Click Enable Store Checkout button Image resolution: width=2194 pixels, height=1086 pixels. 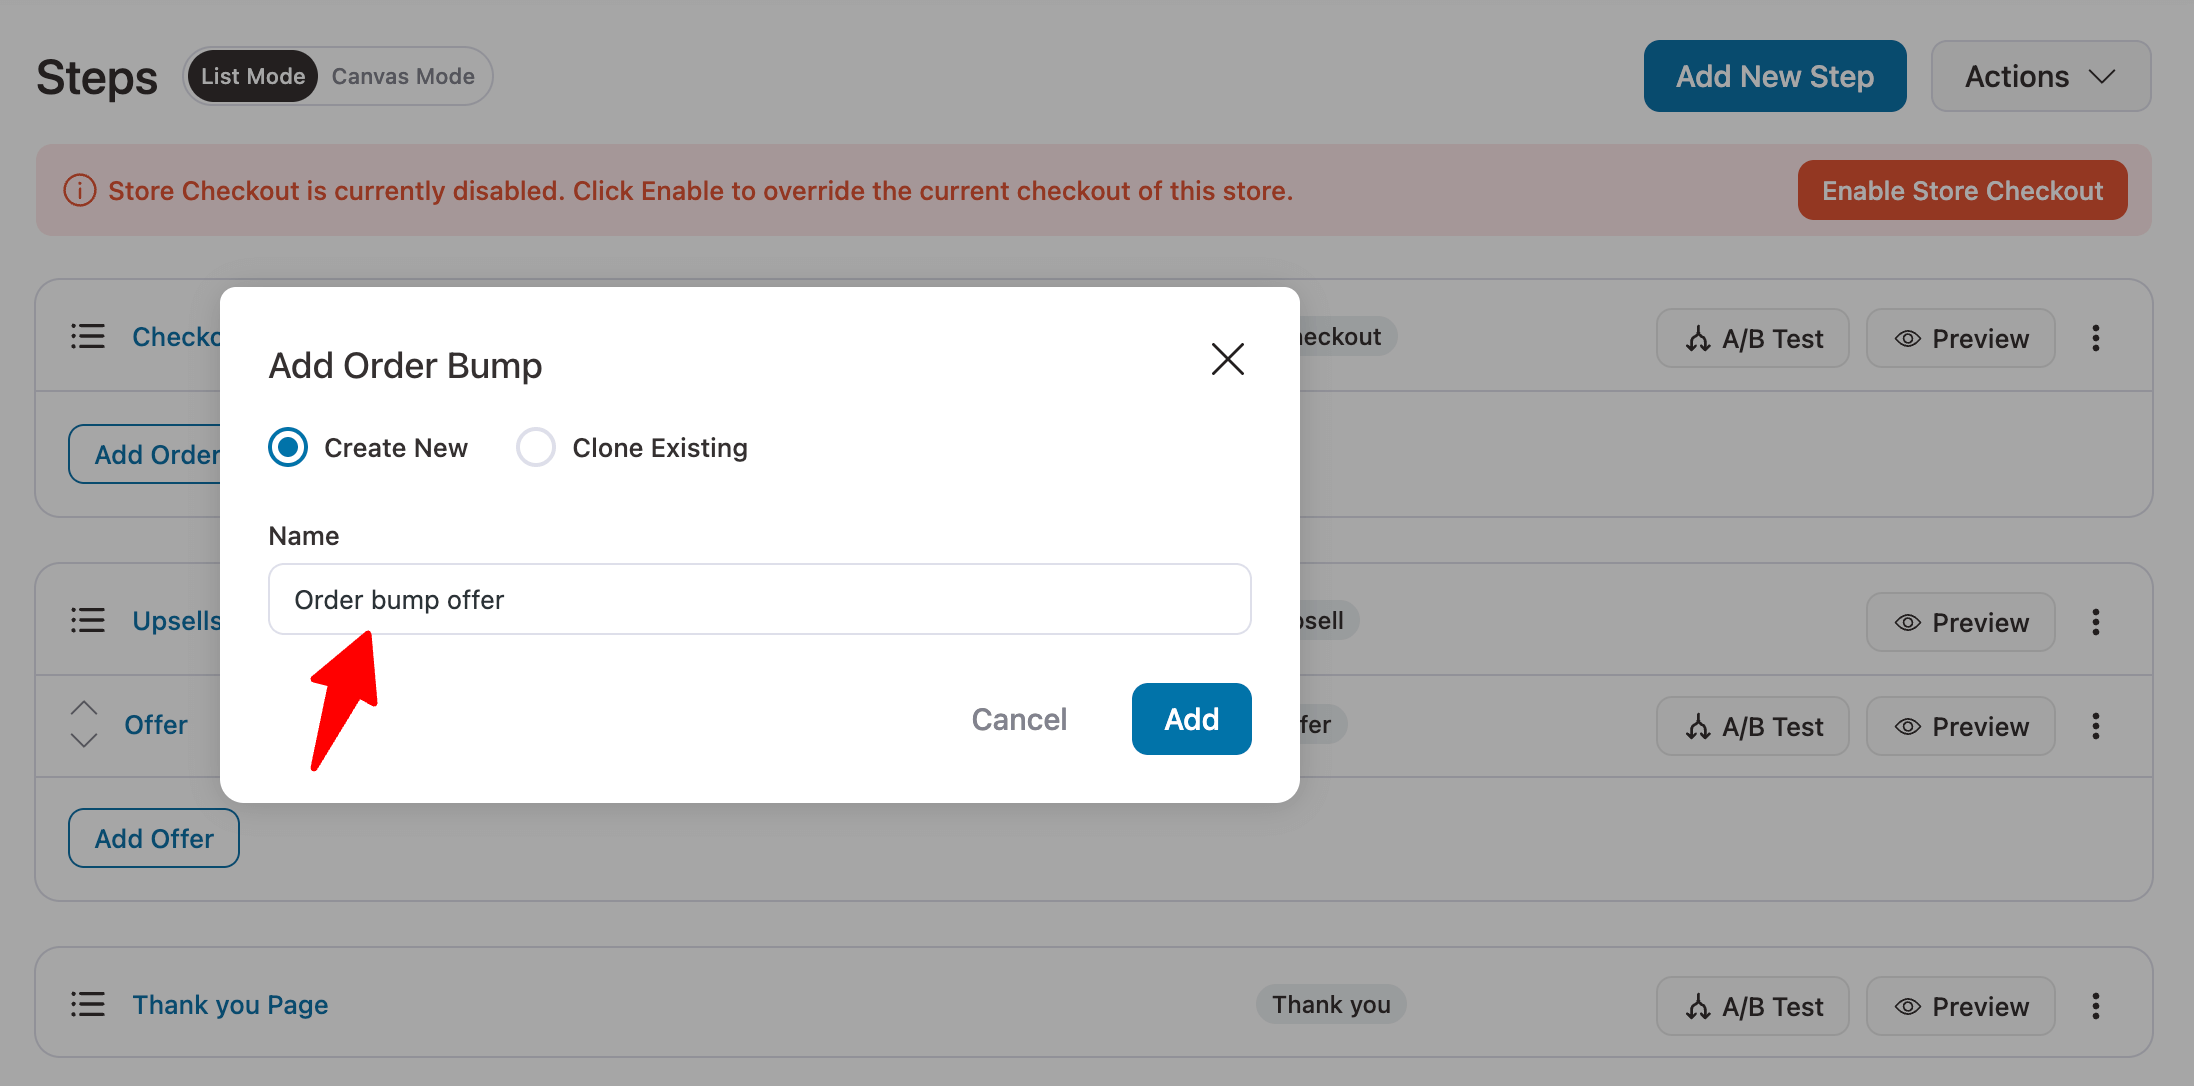point(1962,190)
